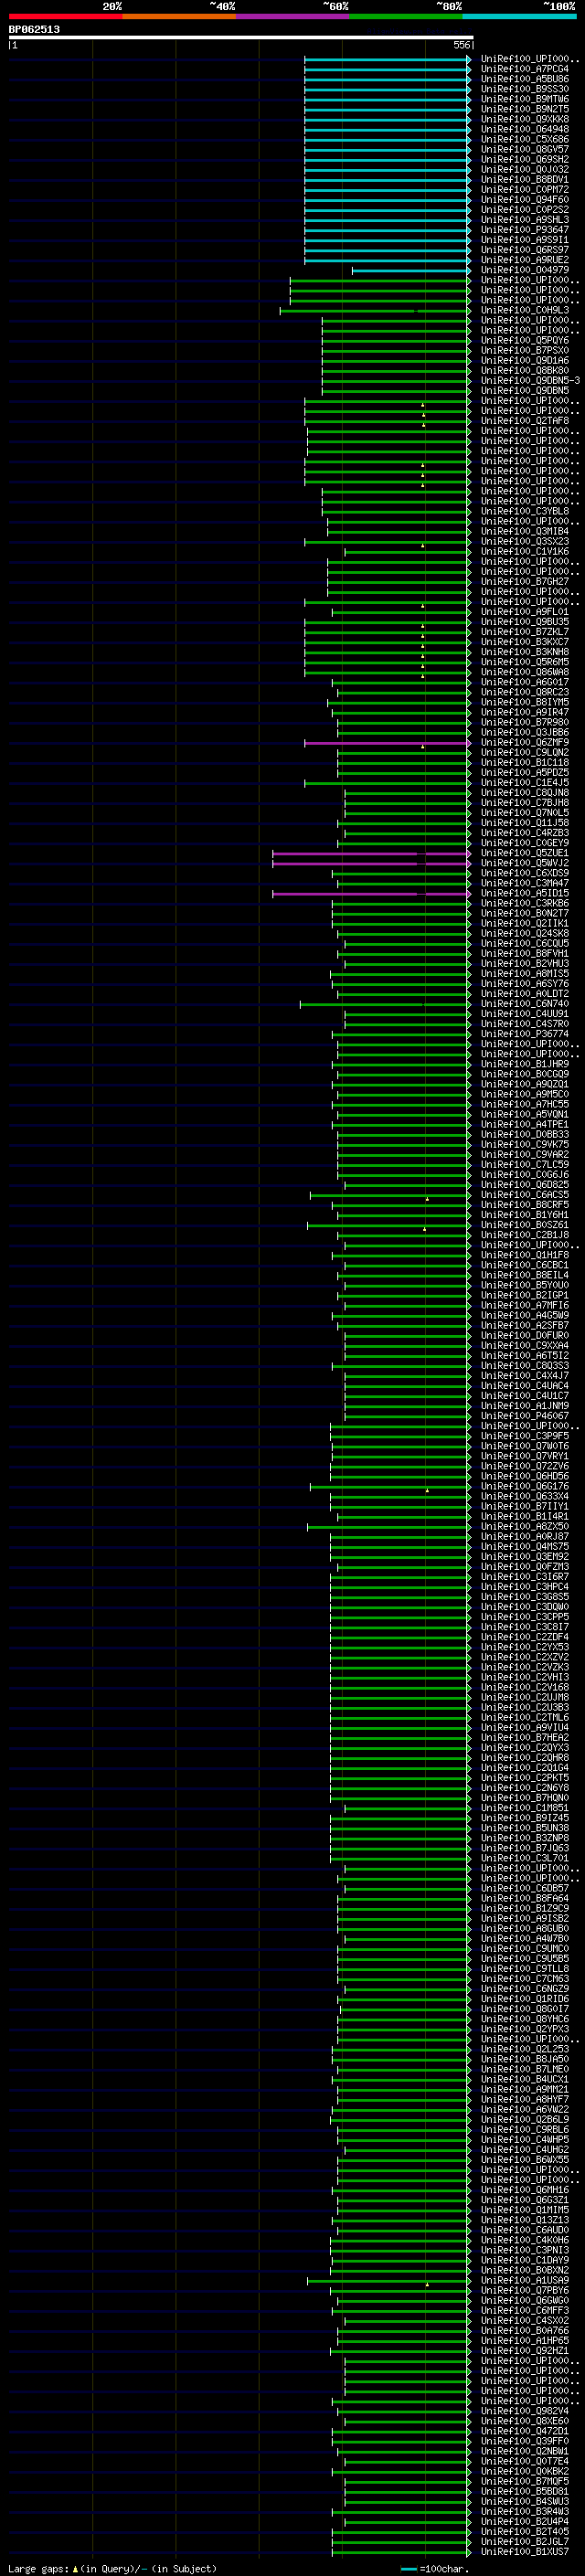Click the UniRef100_B7R980 label
The height and width of the screenshot is (2576, 585).
(524, 722)
